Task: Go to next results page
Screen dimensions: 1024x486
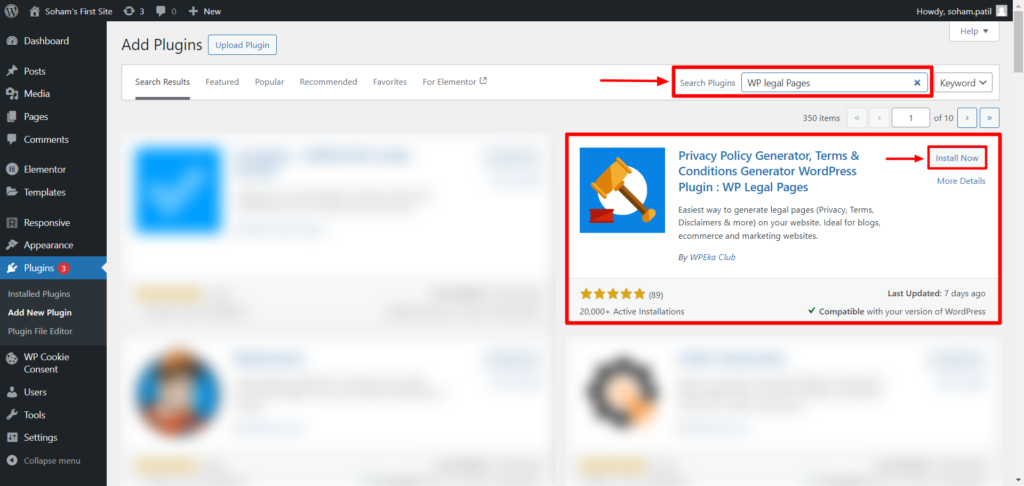Action: coord(967,118)
